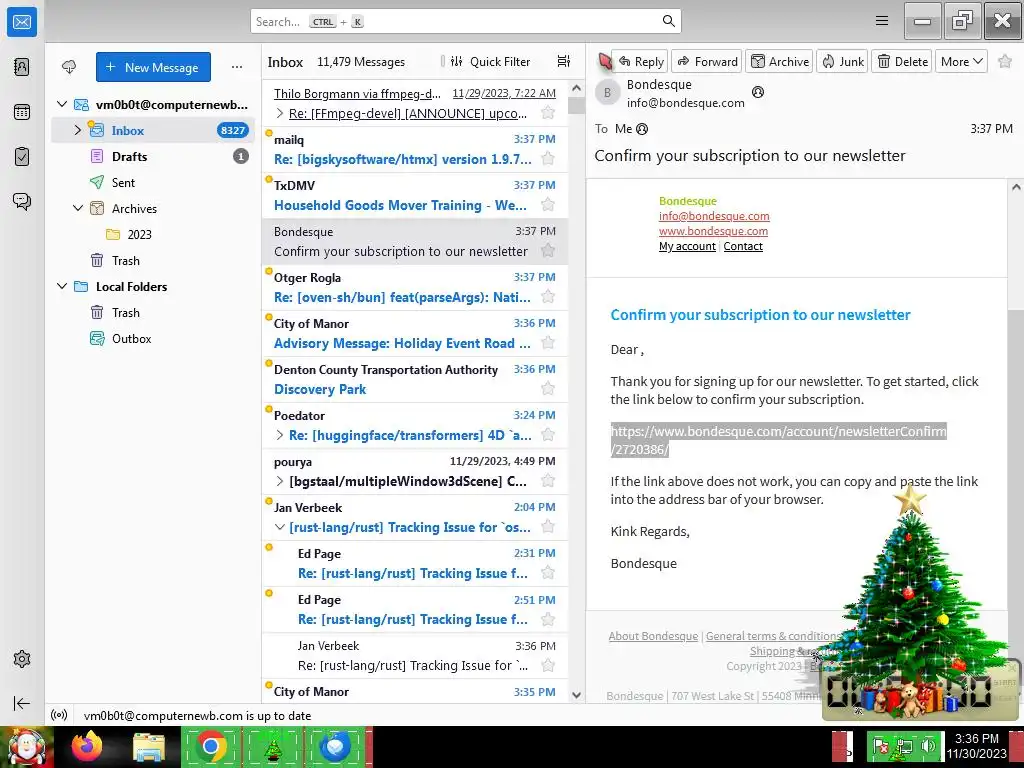This screenshot has width=1024, height=768.
Task: Open the Mail space icon
Action: pyautogui.click(x=22, y=22)
